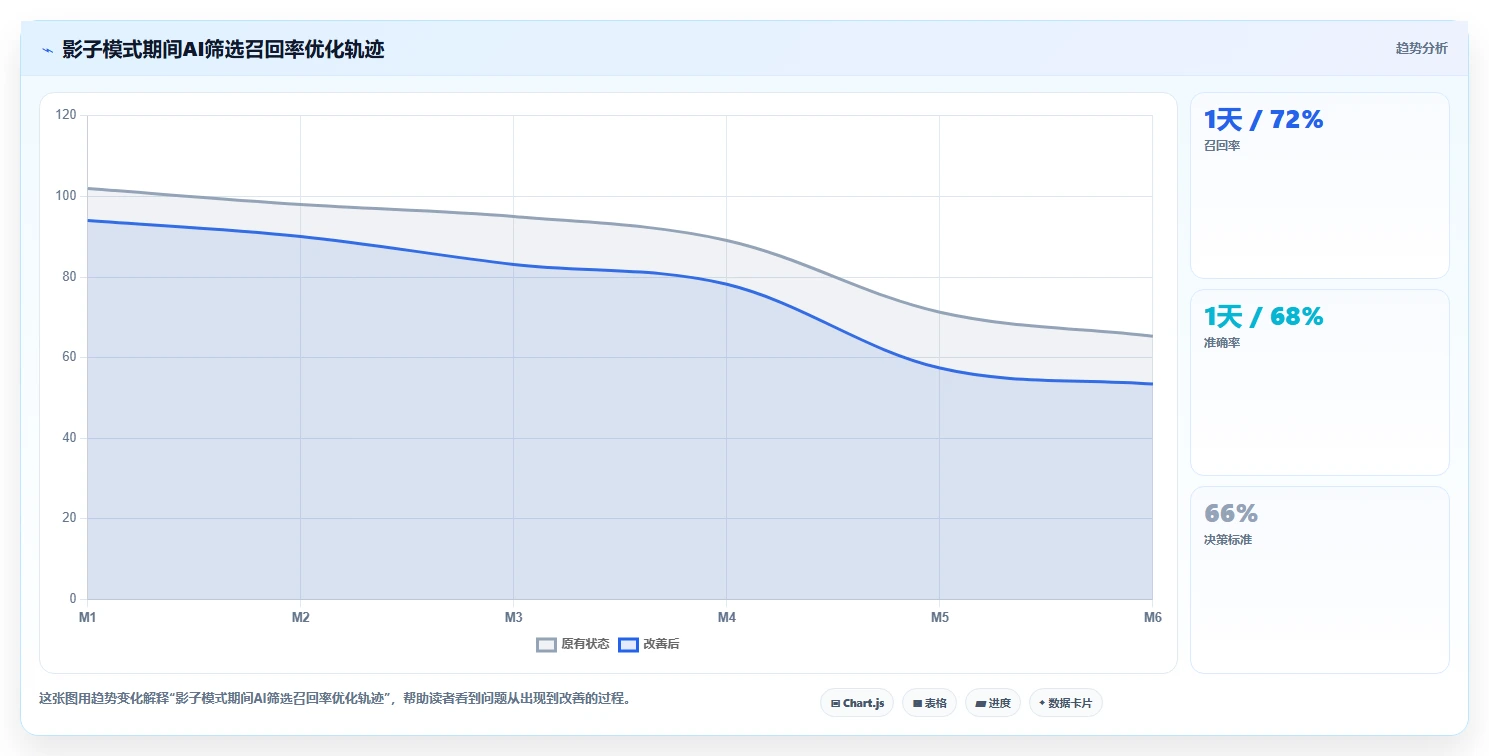Toggle the 改善后 legend series

tap(649, 644)
